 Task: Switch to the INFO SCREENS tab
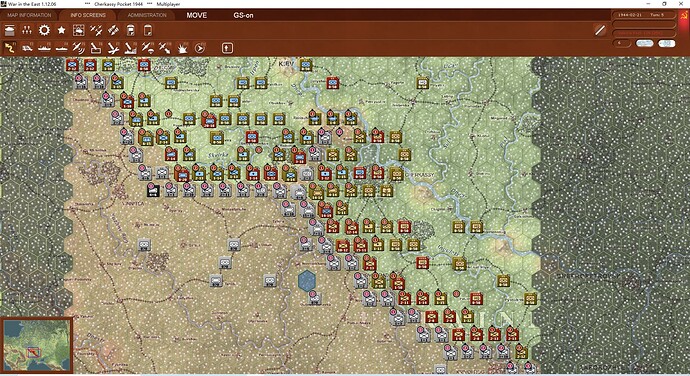(88, 15)
